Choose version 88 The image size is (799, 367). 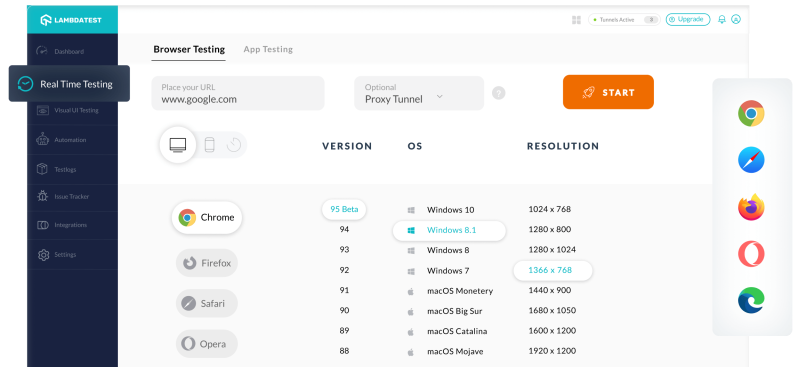tap(344, 351)
